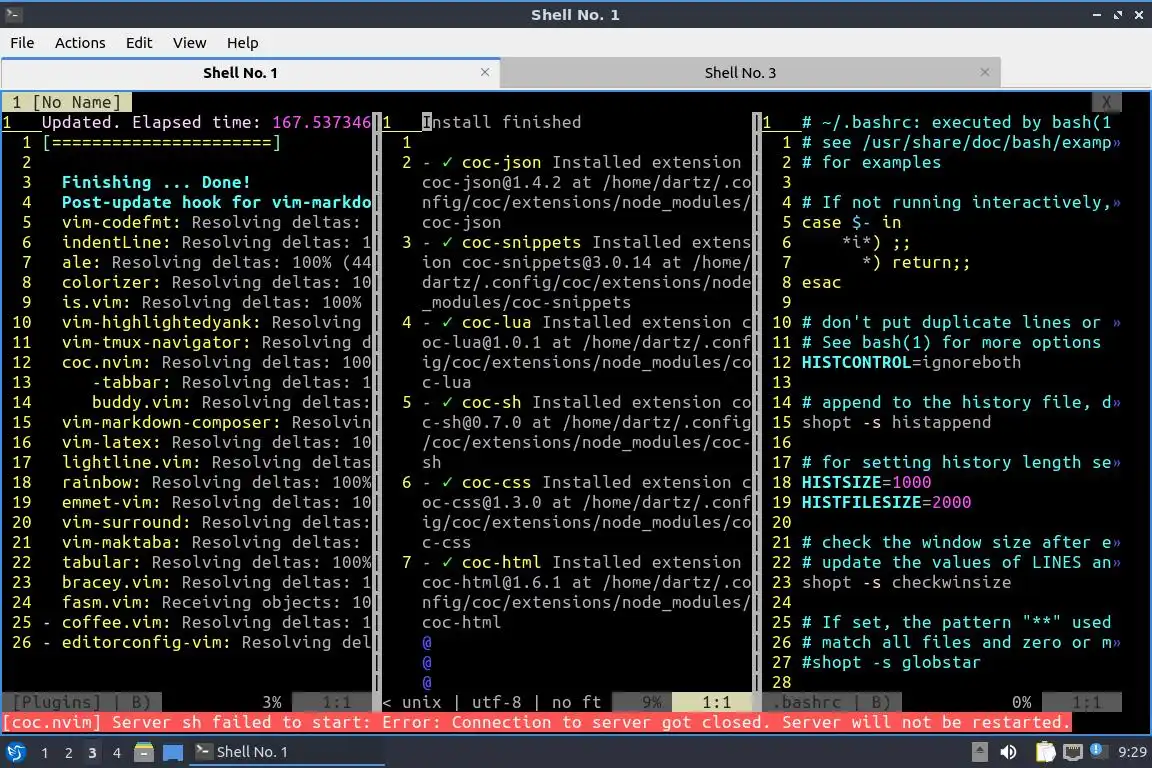Click the 'vim-surround' plugin line

pyautogui.click(x=216, y=523)
